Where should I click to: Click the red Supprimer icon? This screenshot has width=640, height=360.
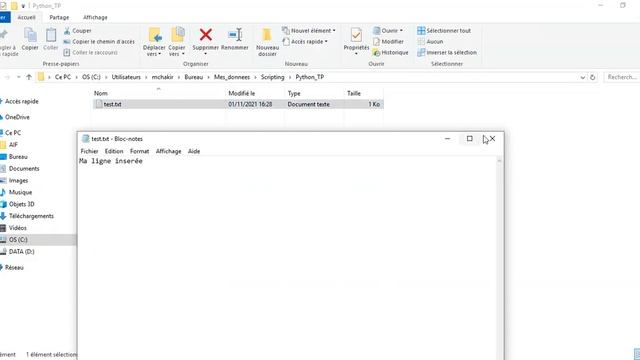(206, 35)
